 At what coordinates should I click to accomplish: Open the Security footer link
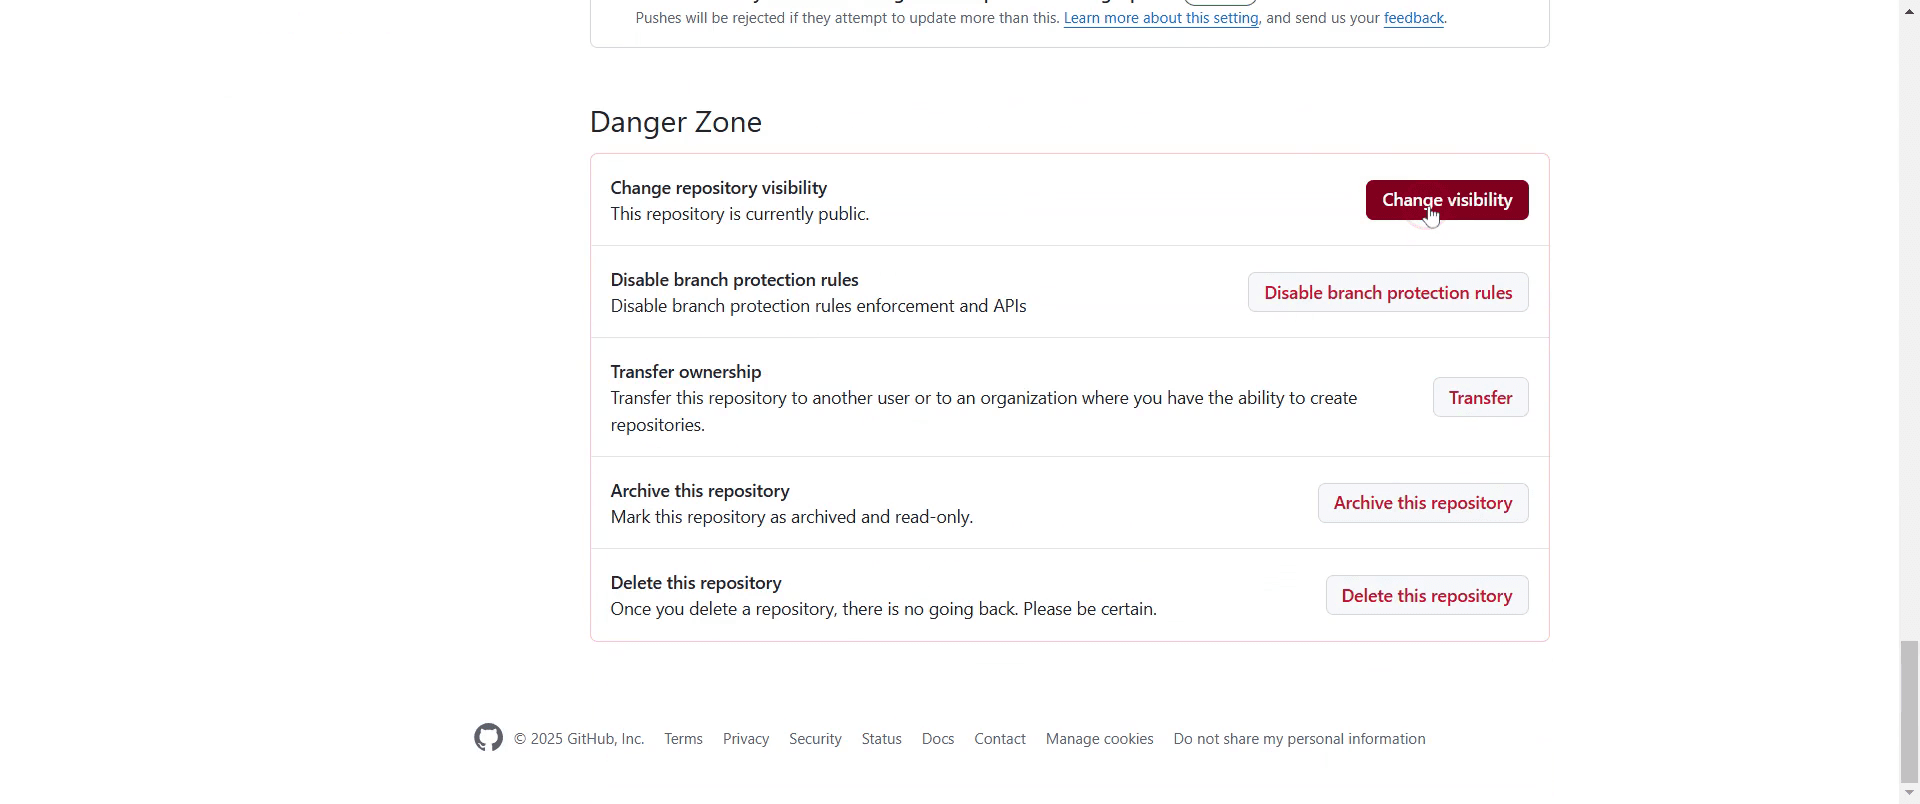tap(815, 739)
